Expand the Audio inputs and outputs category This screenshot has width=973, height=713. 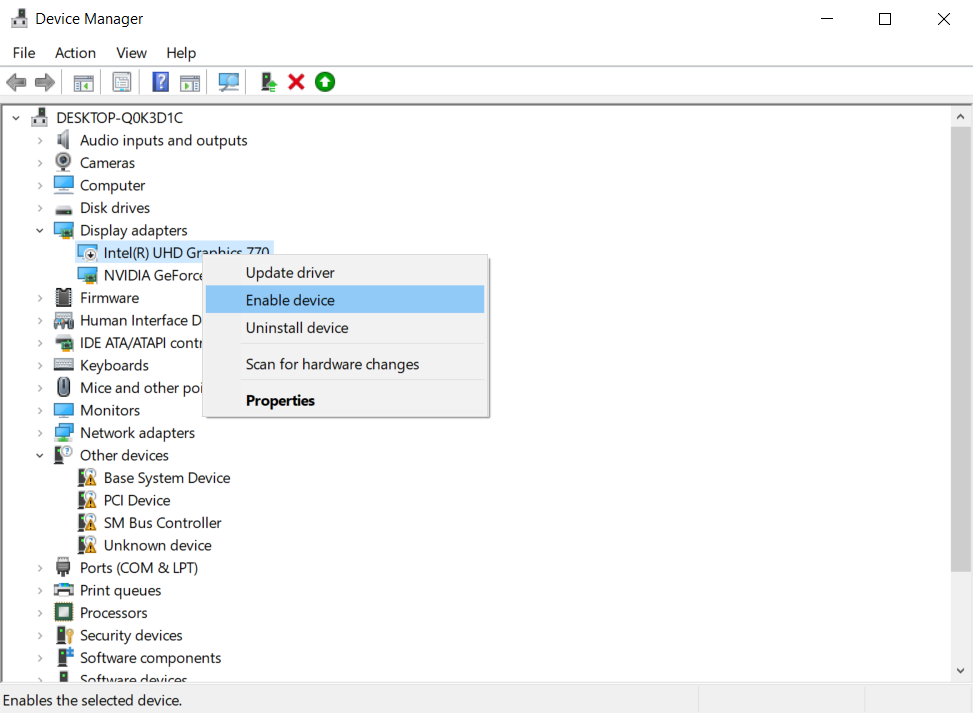40,141
